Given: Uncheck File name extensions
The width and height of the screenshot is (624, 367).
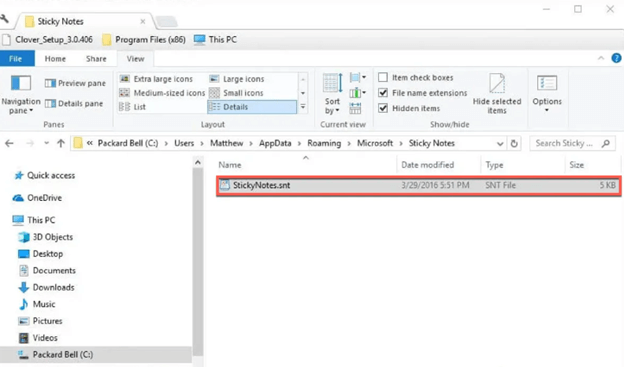Looking at the screenshot, I should [422, 93].
